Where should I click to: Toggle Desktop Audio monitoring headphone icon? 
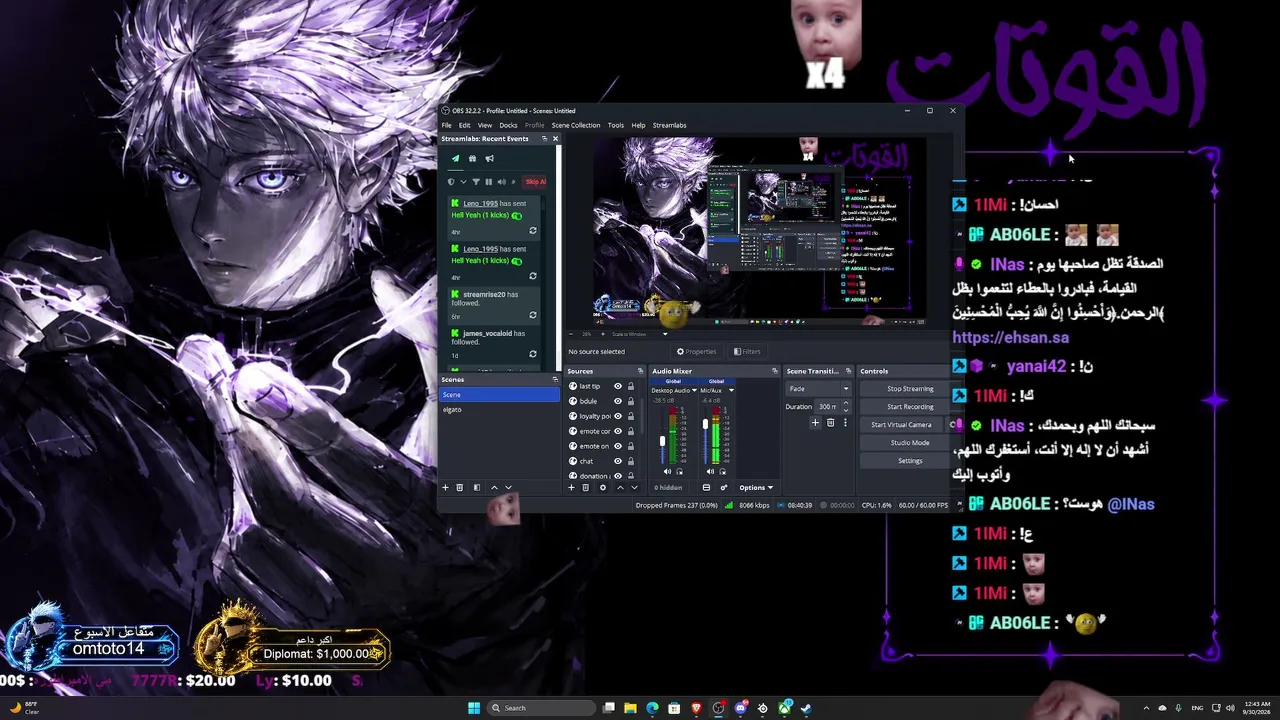(x=680, y=471)
